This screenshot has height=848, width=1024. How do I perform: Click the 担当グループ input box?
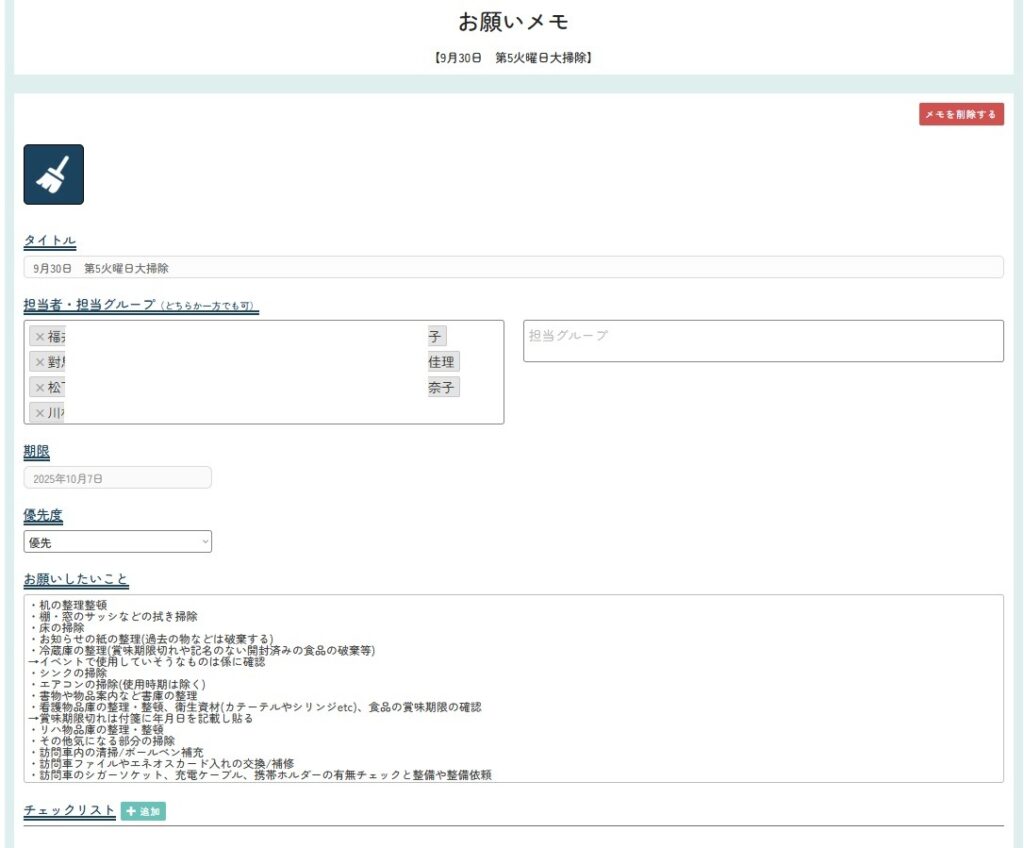pyautogui.click(x=763, y=341)
